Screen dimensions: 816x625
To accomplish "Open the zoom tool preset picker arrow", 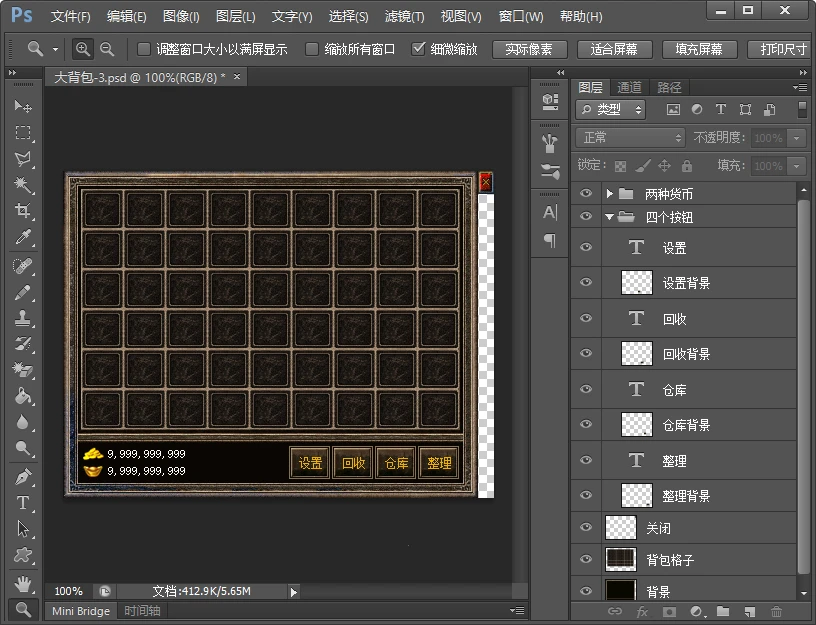I will pyautogui.click(x=55, y=49).
